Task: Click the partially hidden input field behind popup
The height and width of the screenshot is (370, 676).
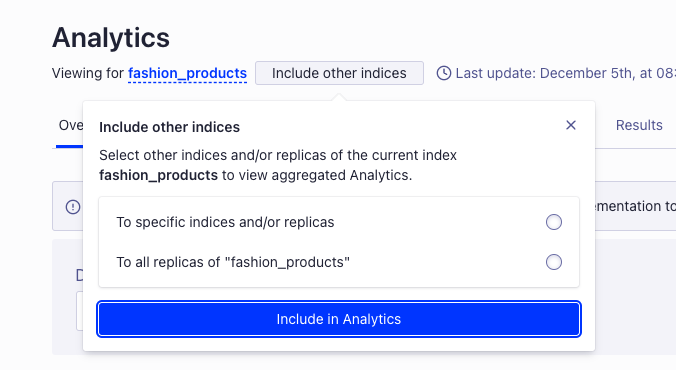Action: [80, 311]
